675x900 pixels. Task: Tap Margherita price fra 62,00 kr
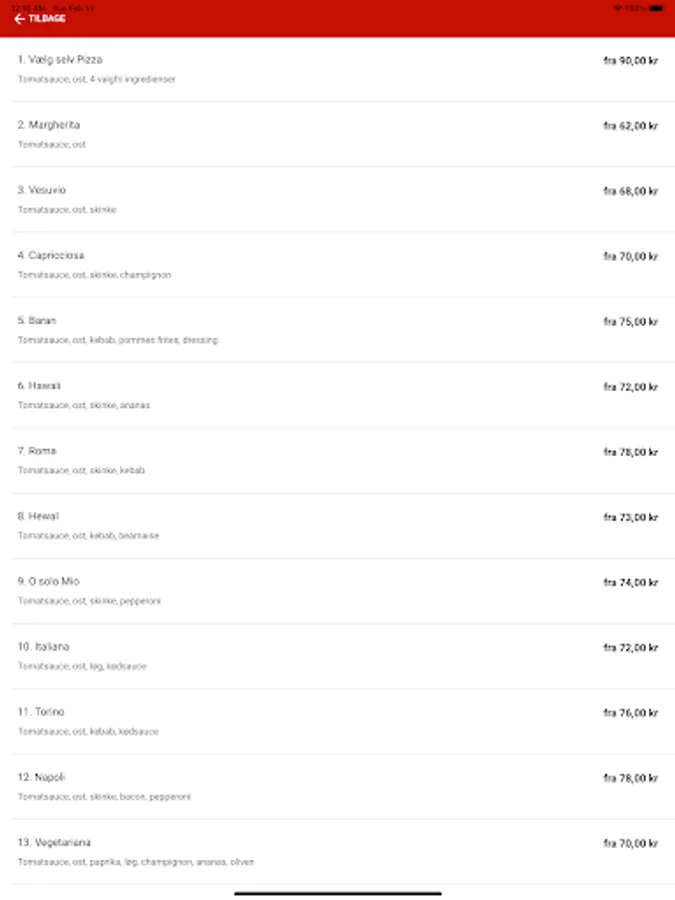[630, 126]
